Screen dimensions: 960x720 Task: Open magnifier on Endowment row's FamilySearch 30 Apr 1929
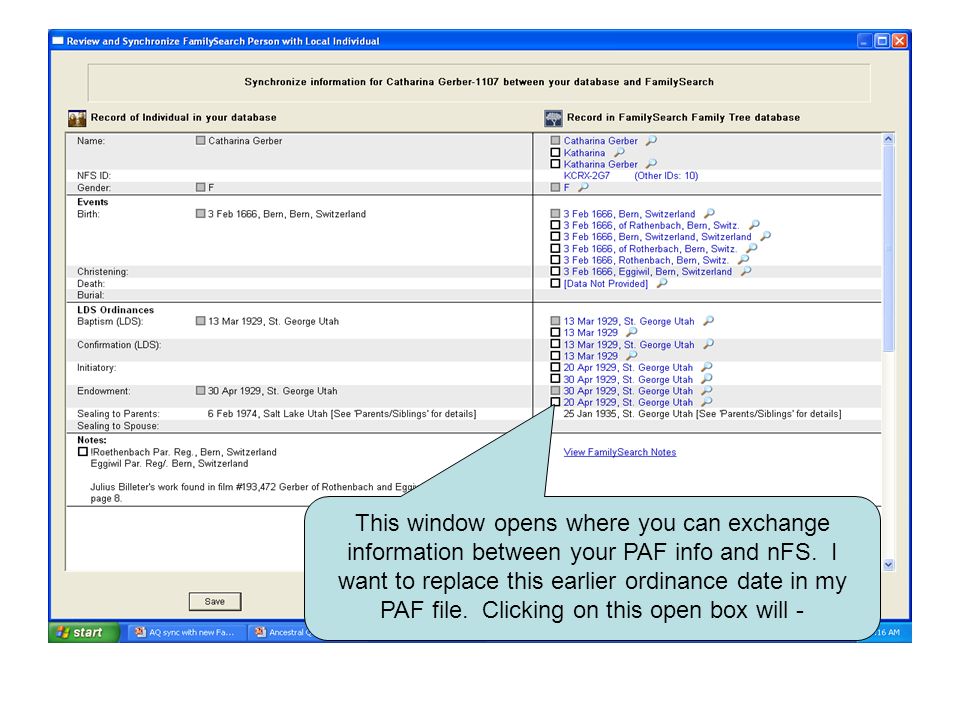(x=707, y=390)
